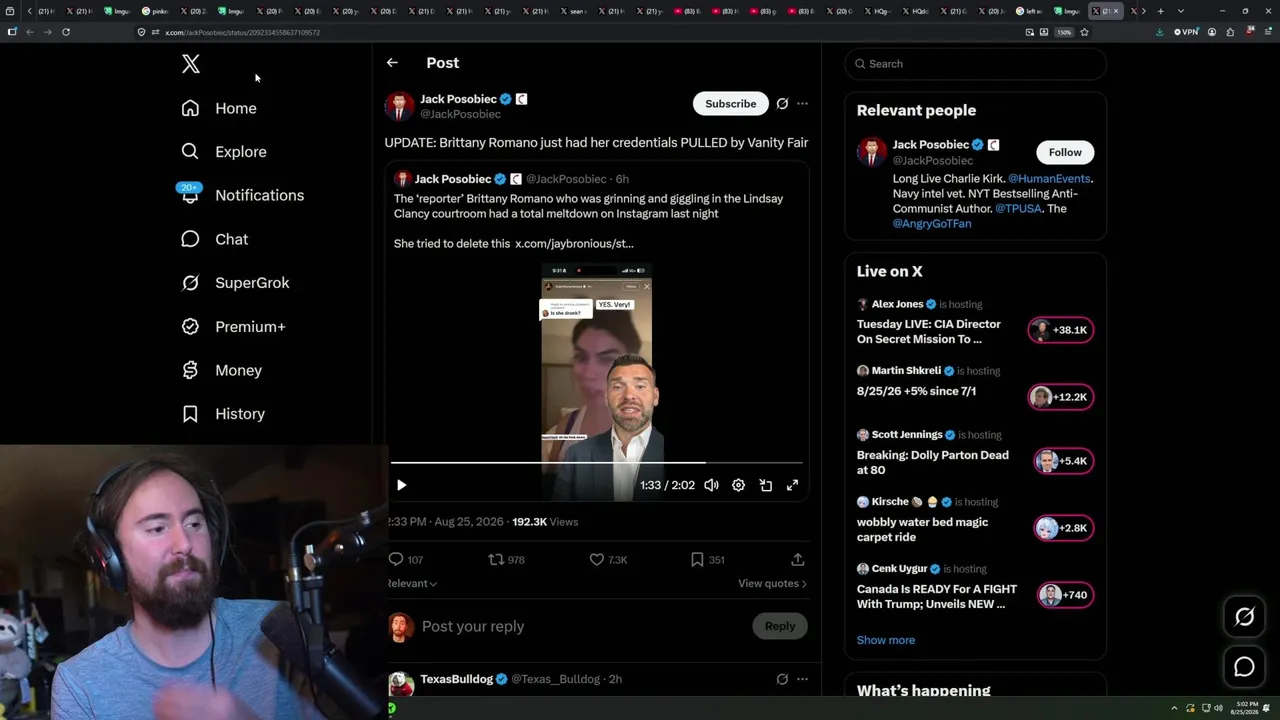Seek on the video progress bar
The image size is (1280, 720).
click(x=596, y=463)
